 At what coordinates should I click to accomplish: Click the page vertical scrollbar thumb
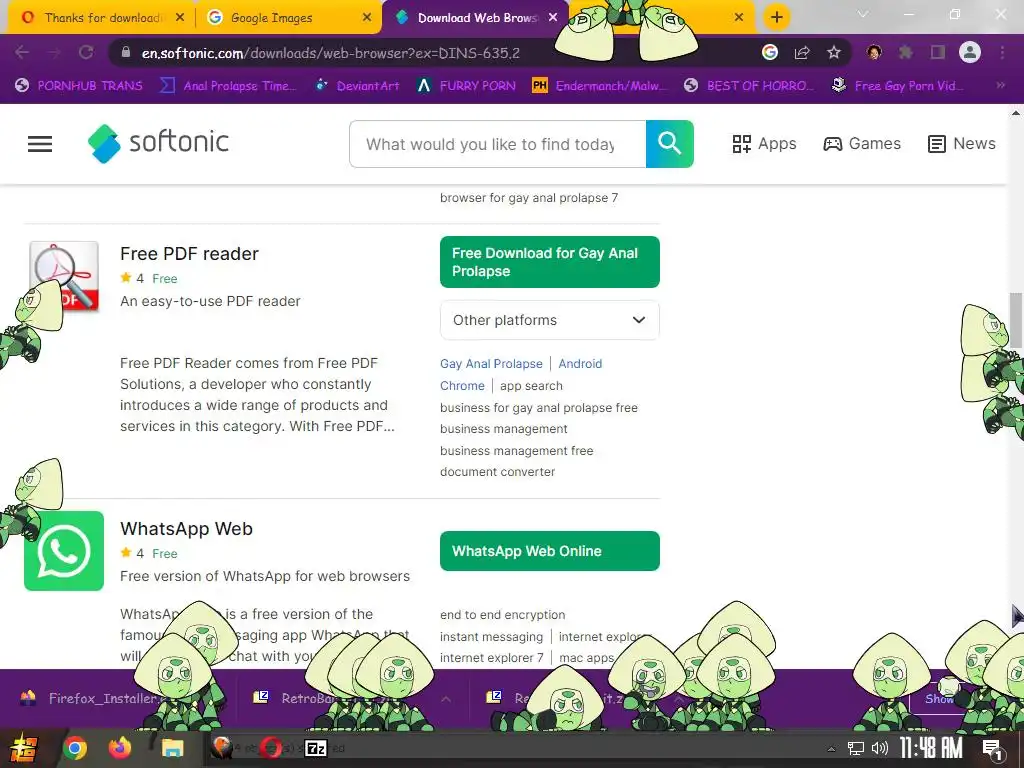click(1016, 320)
